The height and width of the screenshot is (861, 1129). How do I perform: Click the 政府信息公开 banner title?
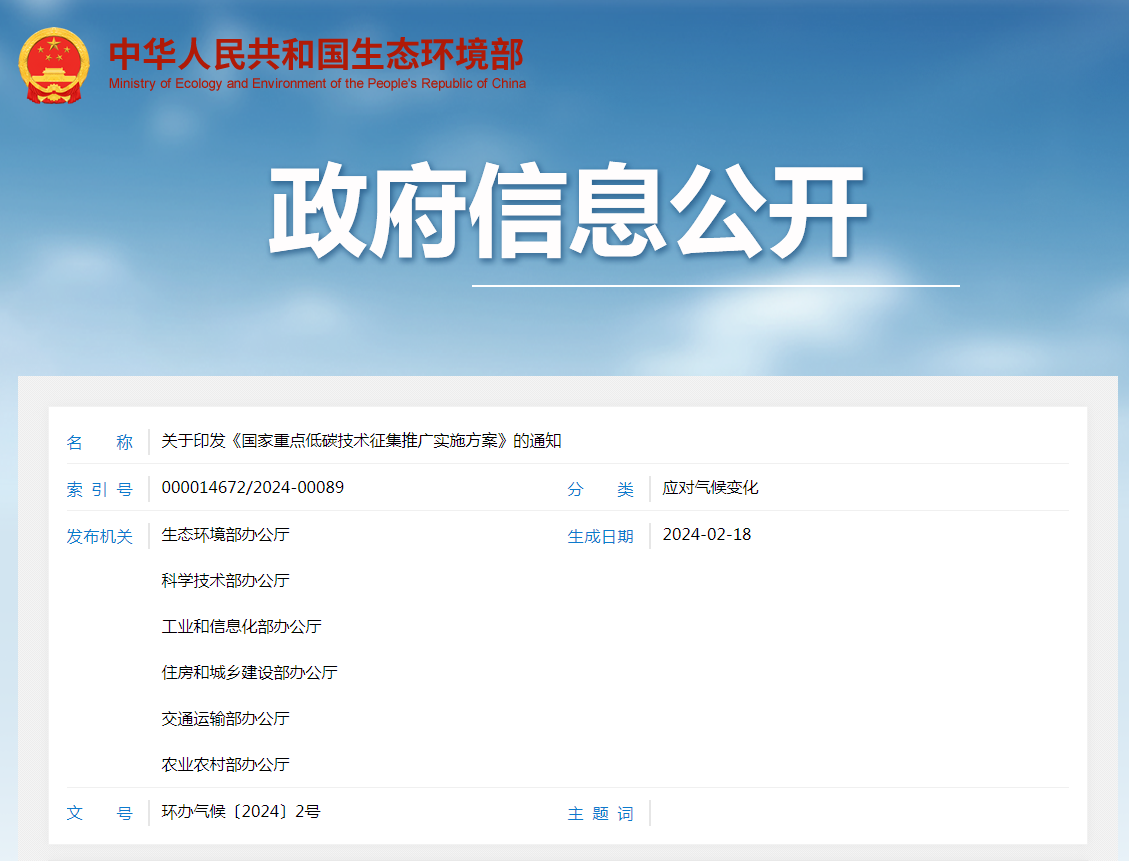point(568,210)
